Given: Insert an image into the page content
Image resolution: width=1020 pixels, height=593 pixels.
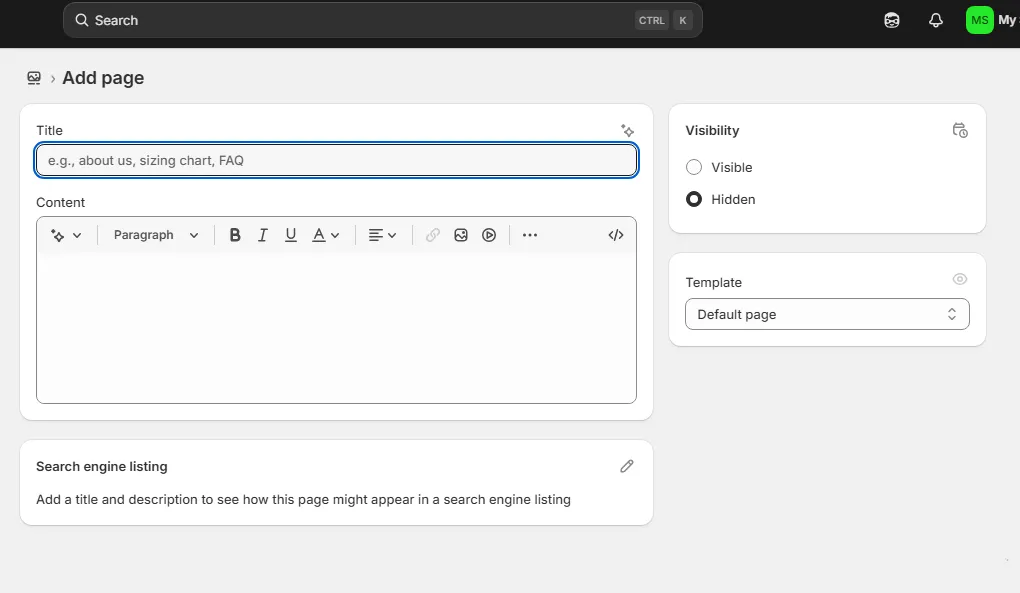Looking at the screenshot, I should pyautogui.click(x=461, y=234).
